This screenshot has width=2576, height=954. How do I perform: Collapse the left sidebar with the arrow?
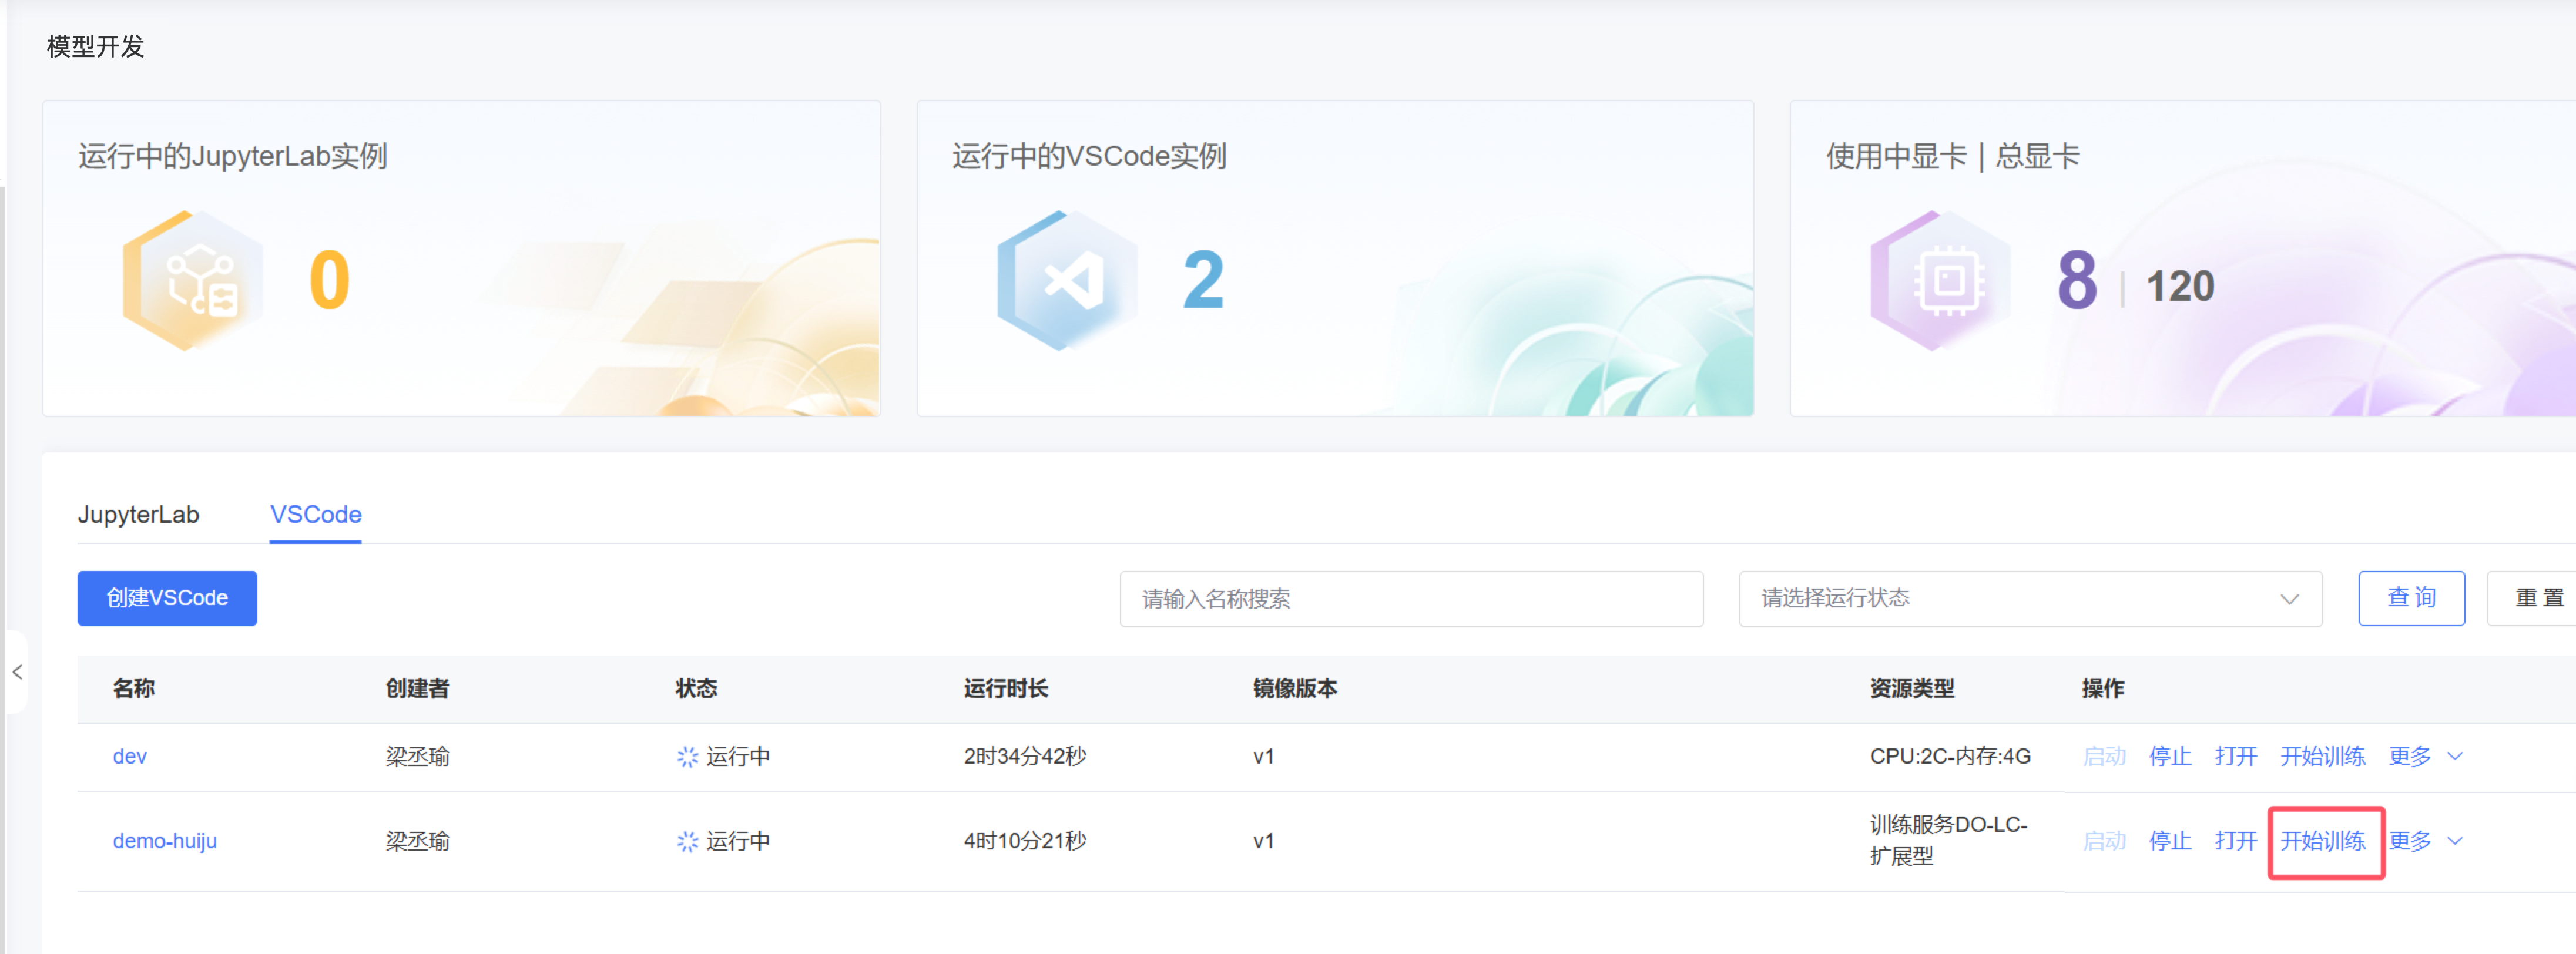tap(17, 672)
